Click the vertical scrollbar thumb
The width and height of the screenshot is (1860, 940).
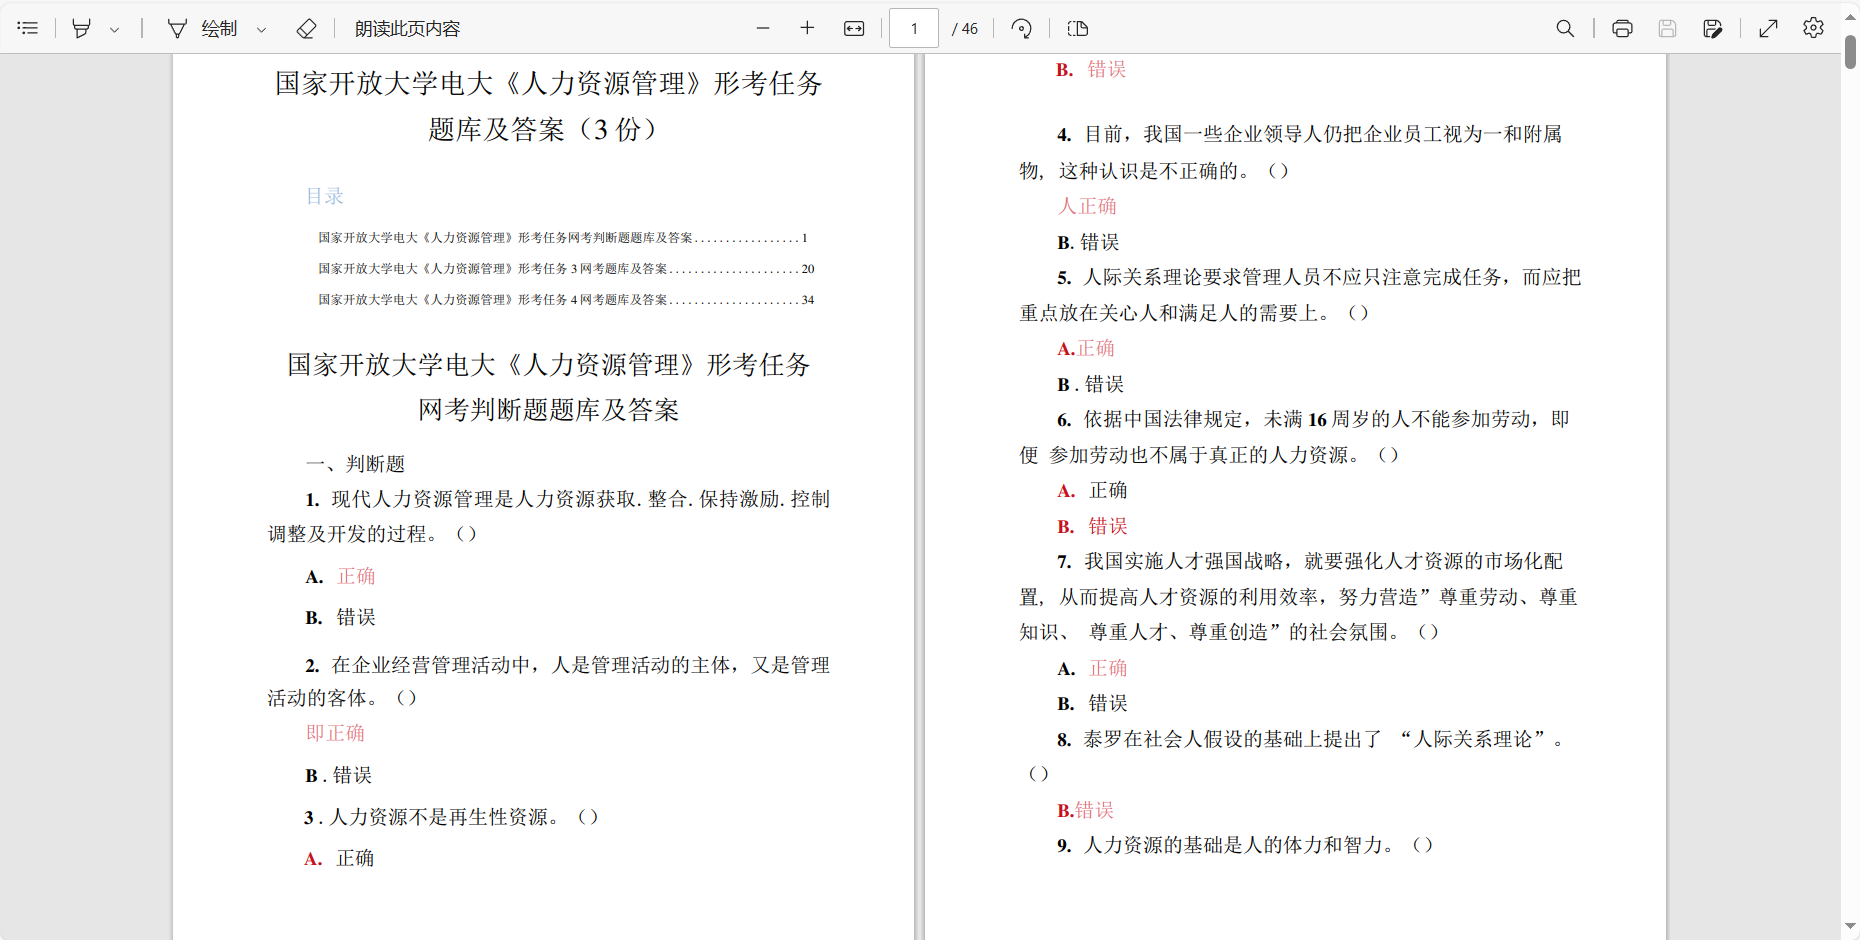1850,51
